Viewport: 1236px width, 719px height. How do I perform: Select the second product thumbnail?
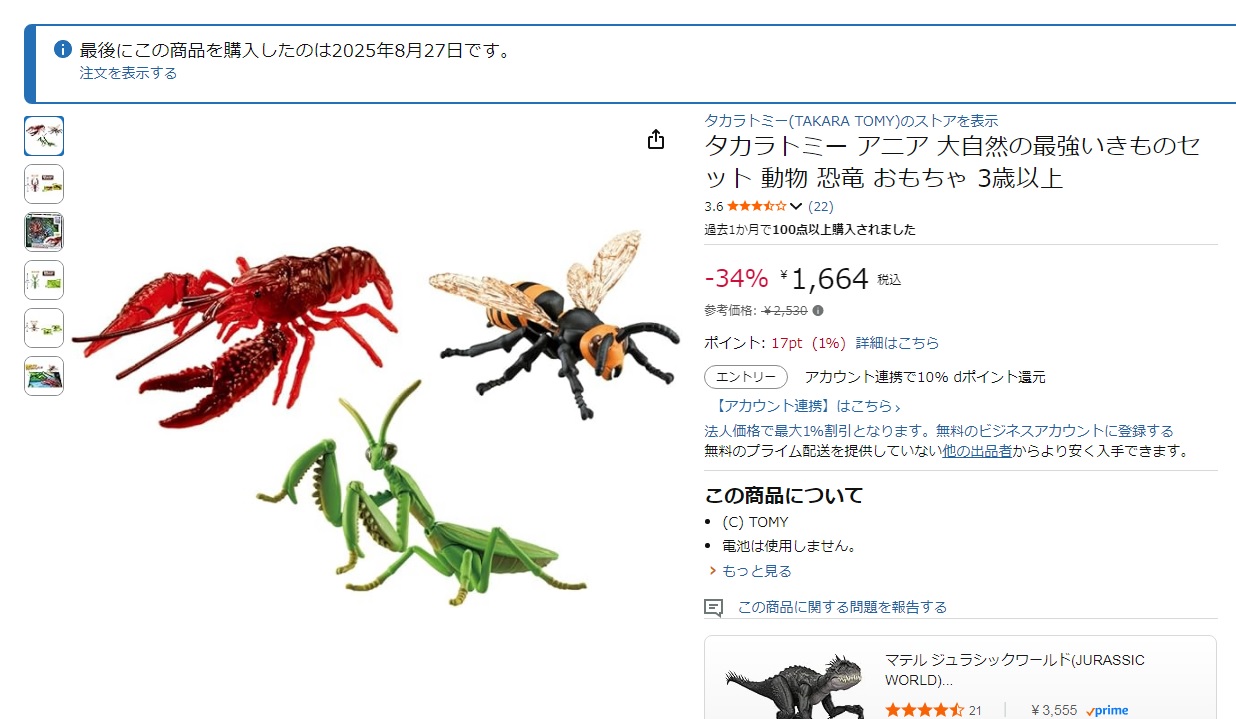pyautogui.click(x=44, y=184)
